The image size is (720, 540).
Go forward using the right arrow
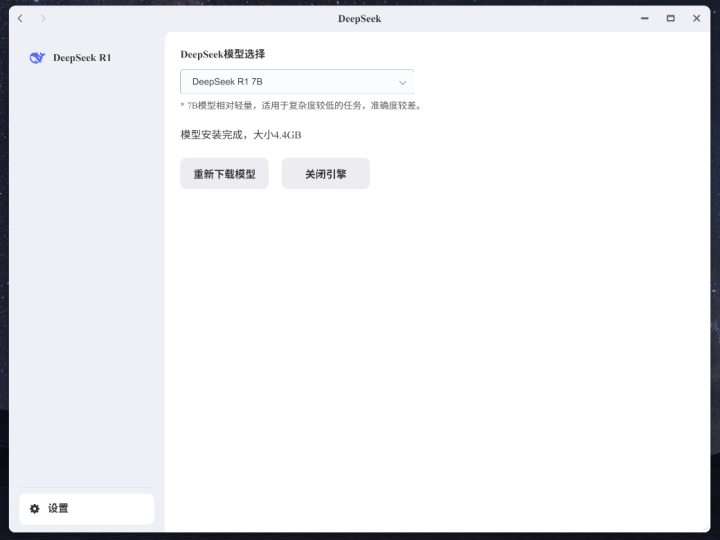coord(43,19)
